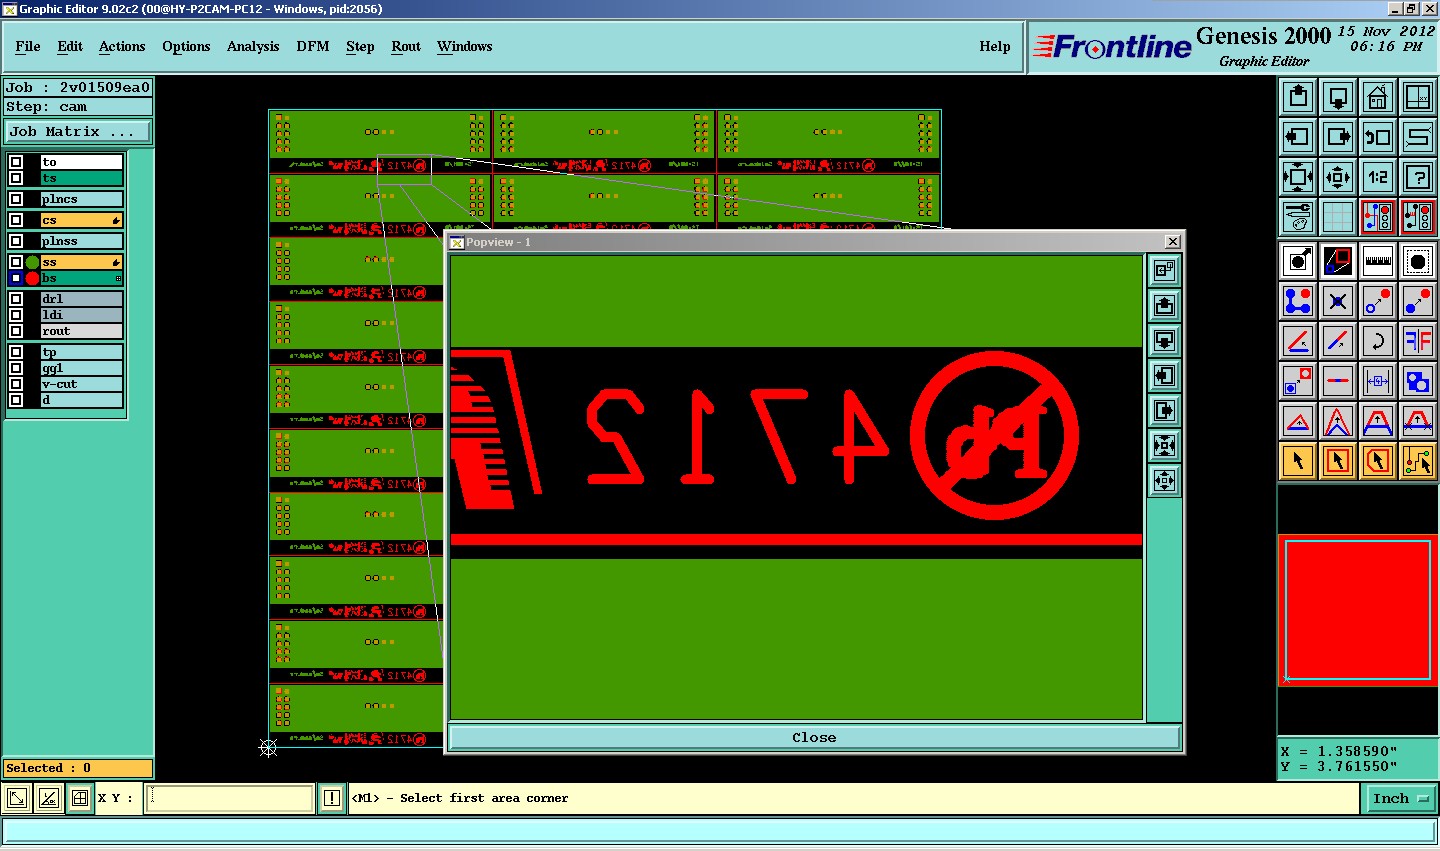Click the Close button in Popview

pyautogui.click(x=814, y=738)
